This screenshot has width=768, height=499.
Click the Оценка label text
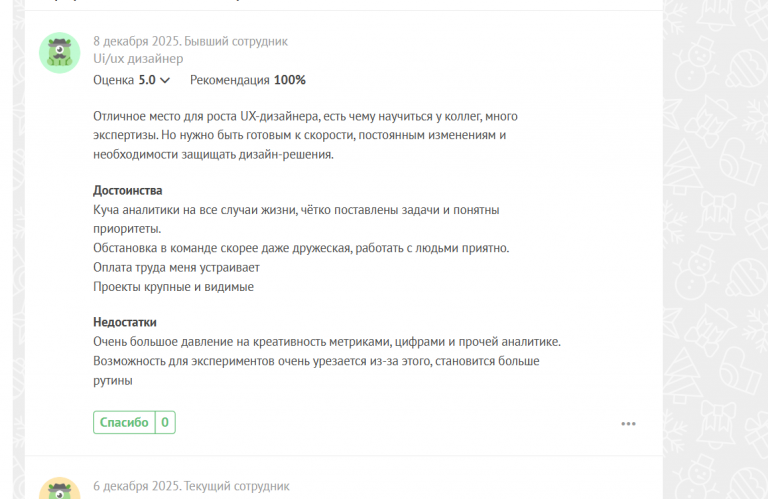[113, 80]
